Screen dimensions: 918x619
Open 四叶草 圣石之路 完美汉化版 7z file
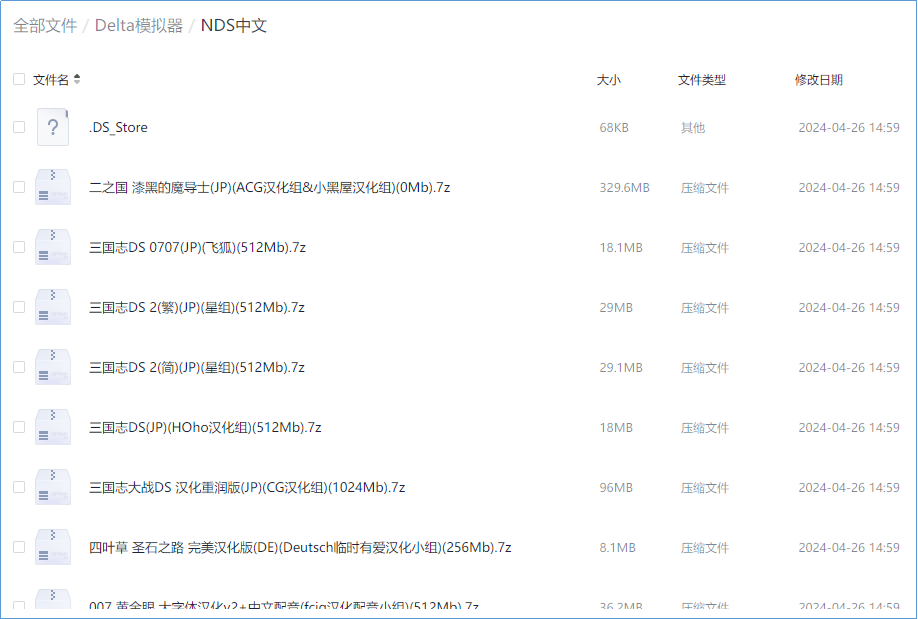[x=300, y=548]
